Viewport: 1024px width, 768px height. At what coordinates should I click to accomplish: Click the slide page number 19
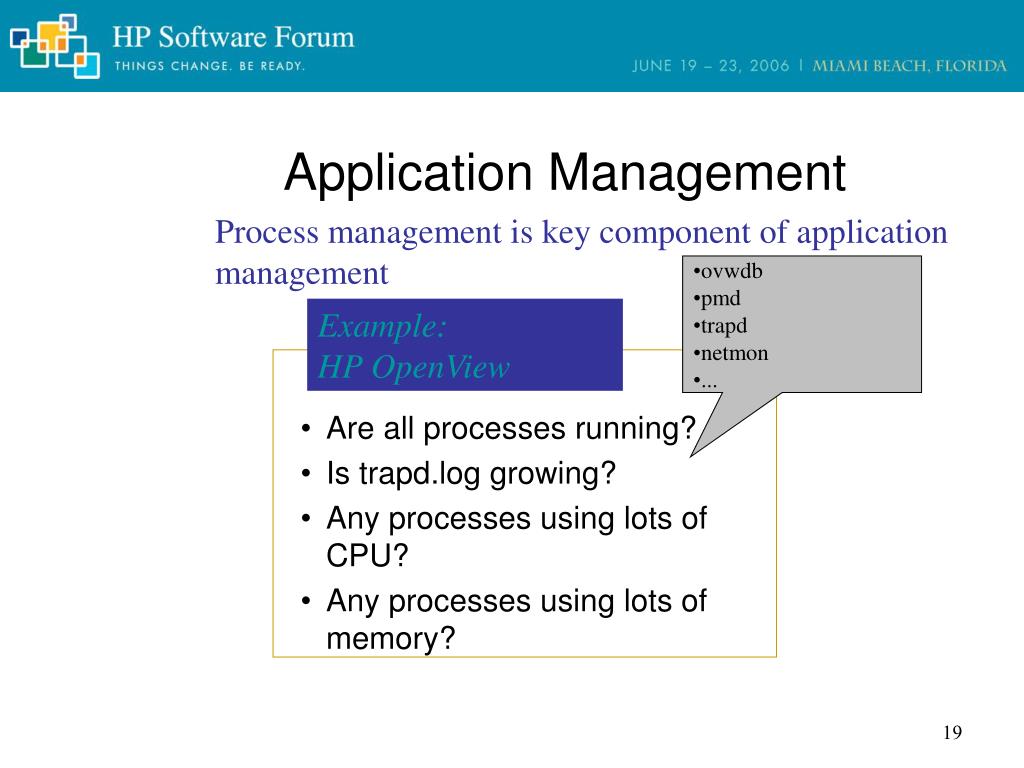tap(952, 733)
